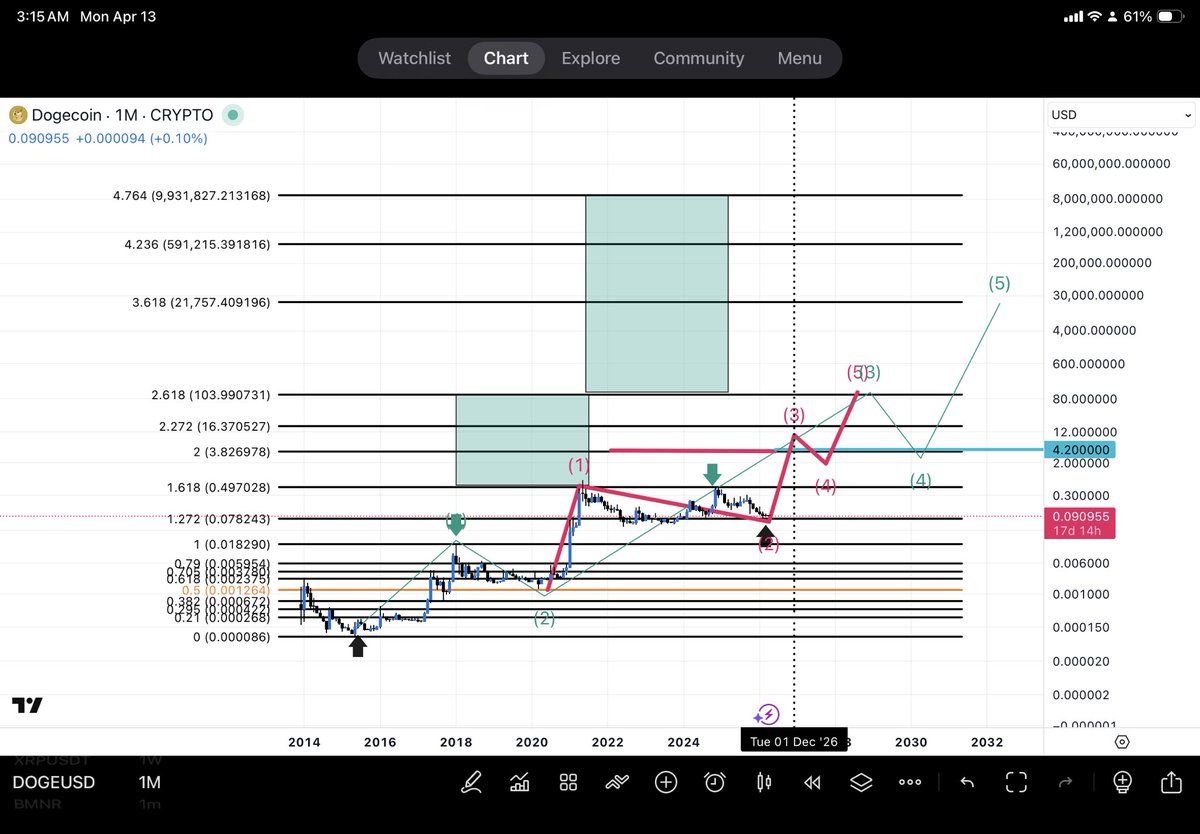Tap the purple lightning event icon on the time axis
The image size is (1200, 834).
pos(767,714)
